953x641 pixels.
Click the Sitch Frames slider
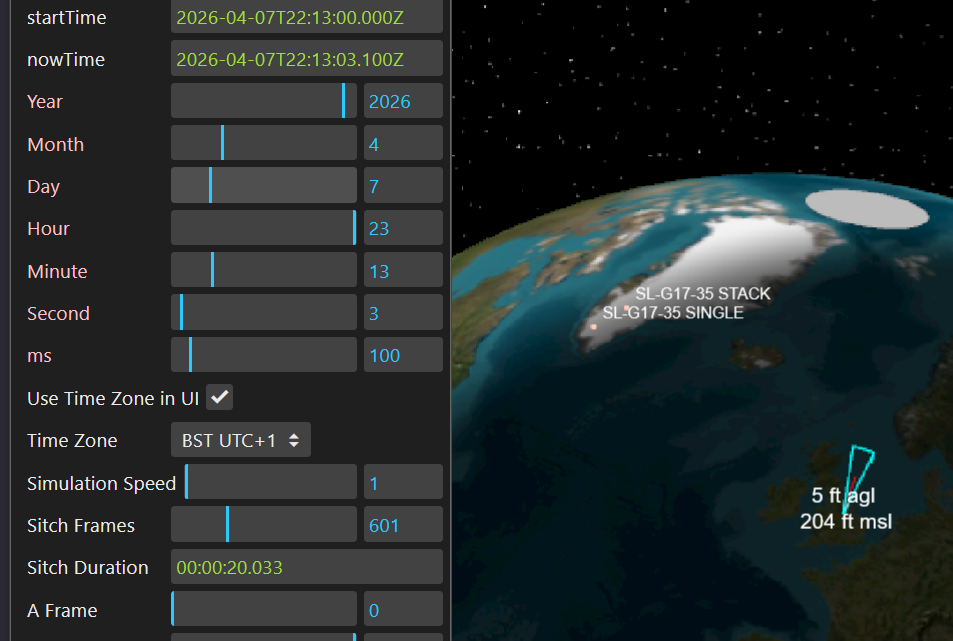coord(264,525)
